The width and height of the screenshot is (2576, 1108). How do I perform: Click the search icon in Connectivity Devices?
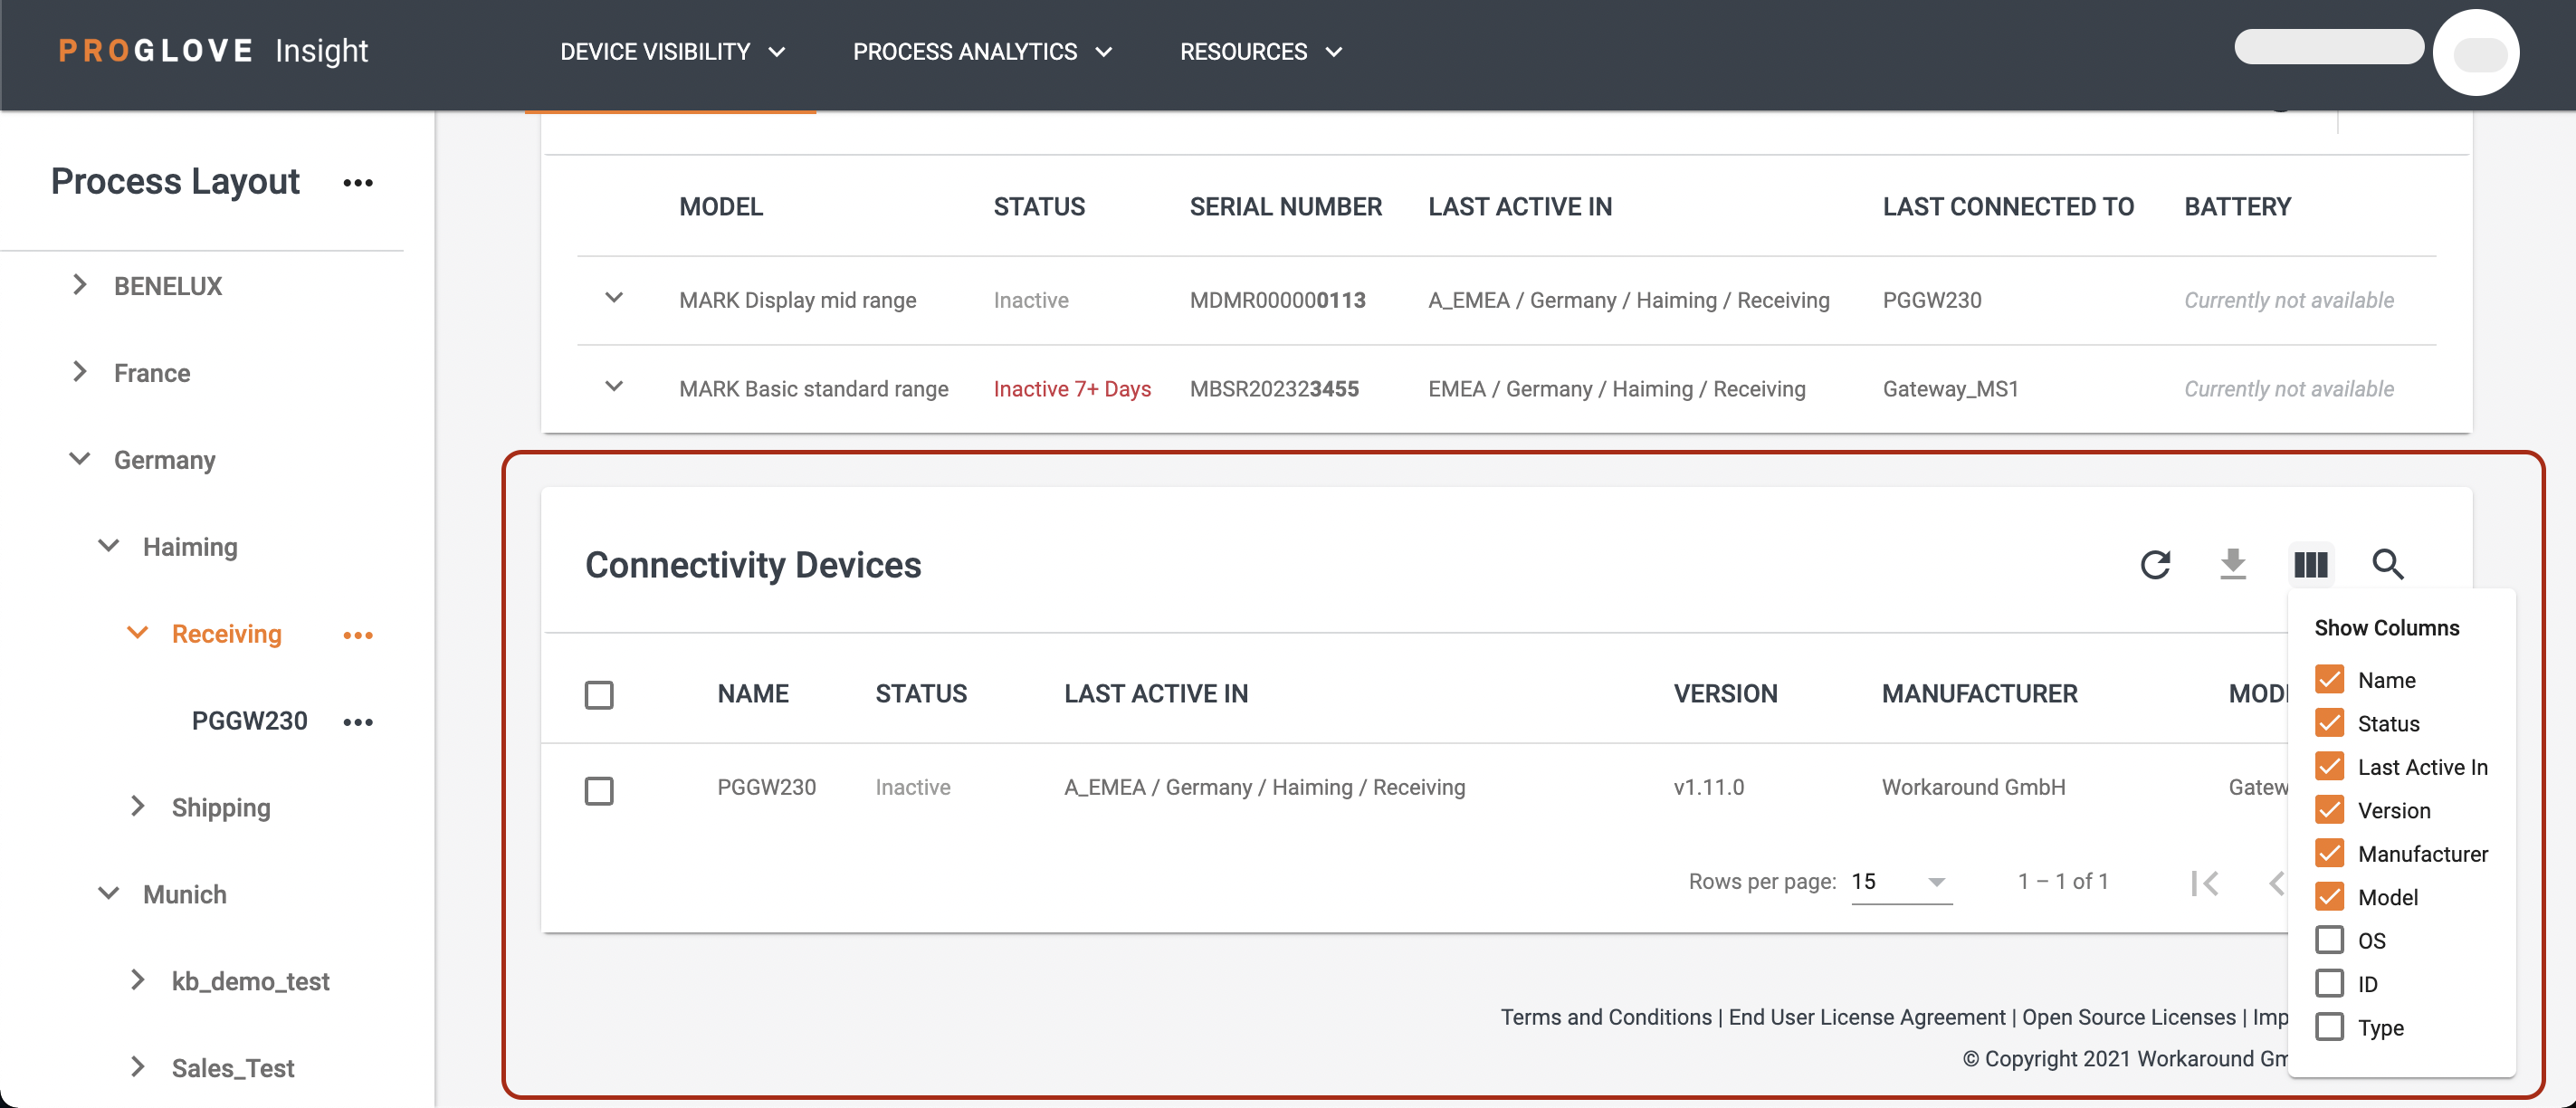point(2385,564)
